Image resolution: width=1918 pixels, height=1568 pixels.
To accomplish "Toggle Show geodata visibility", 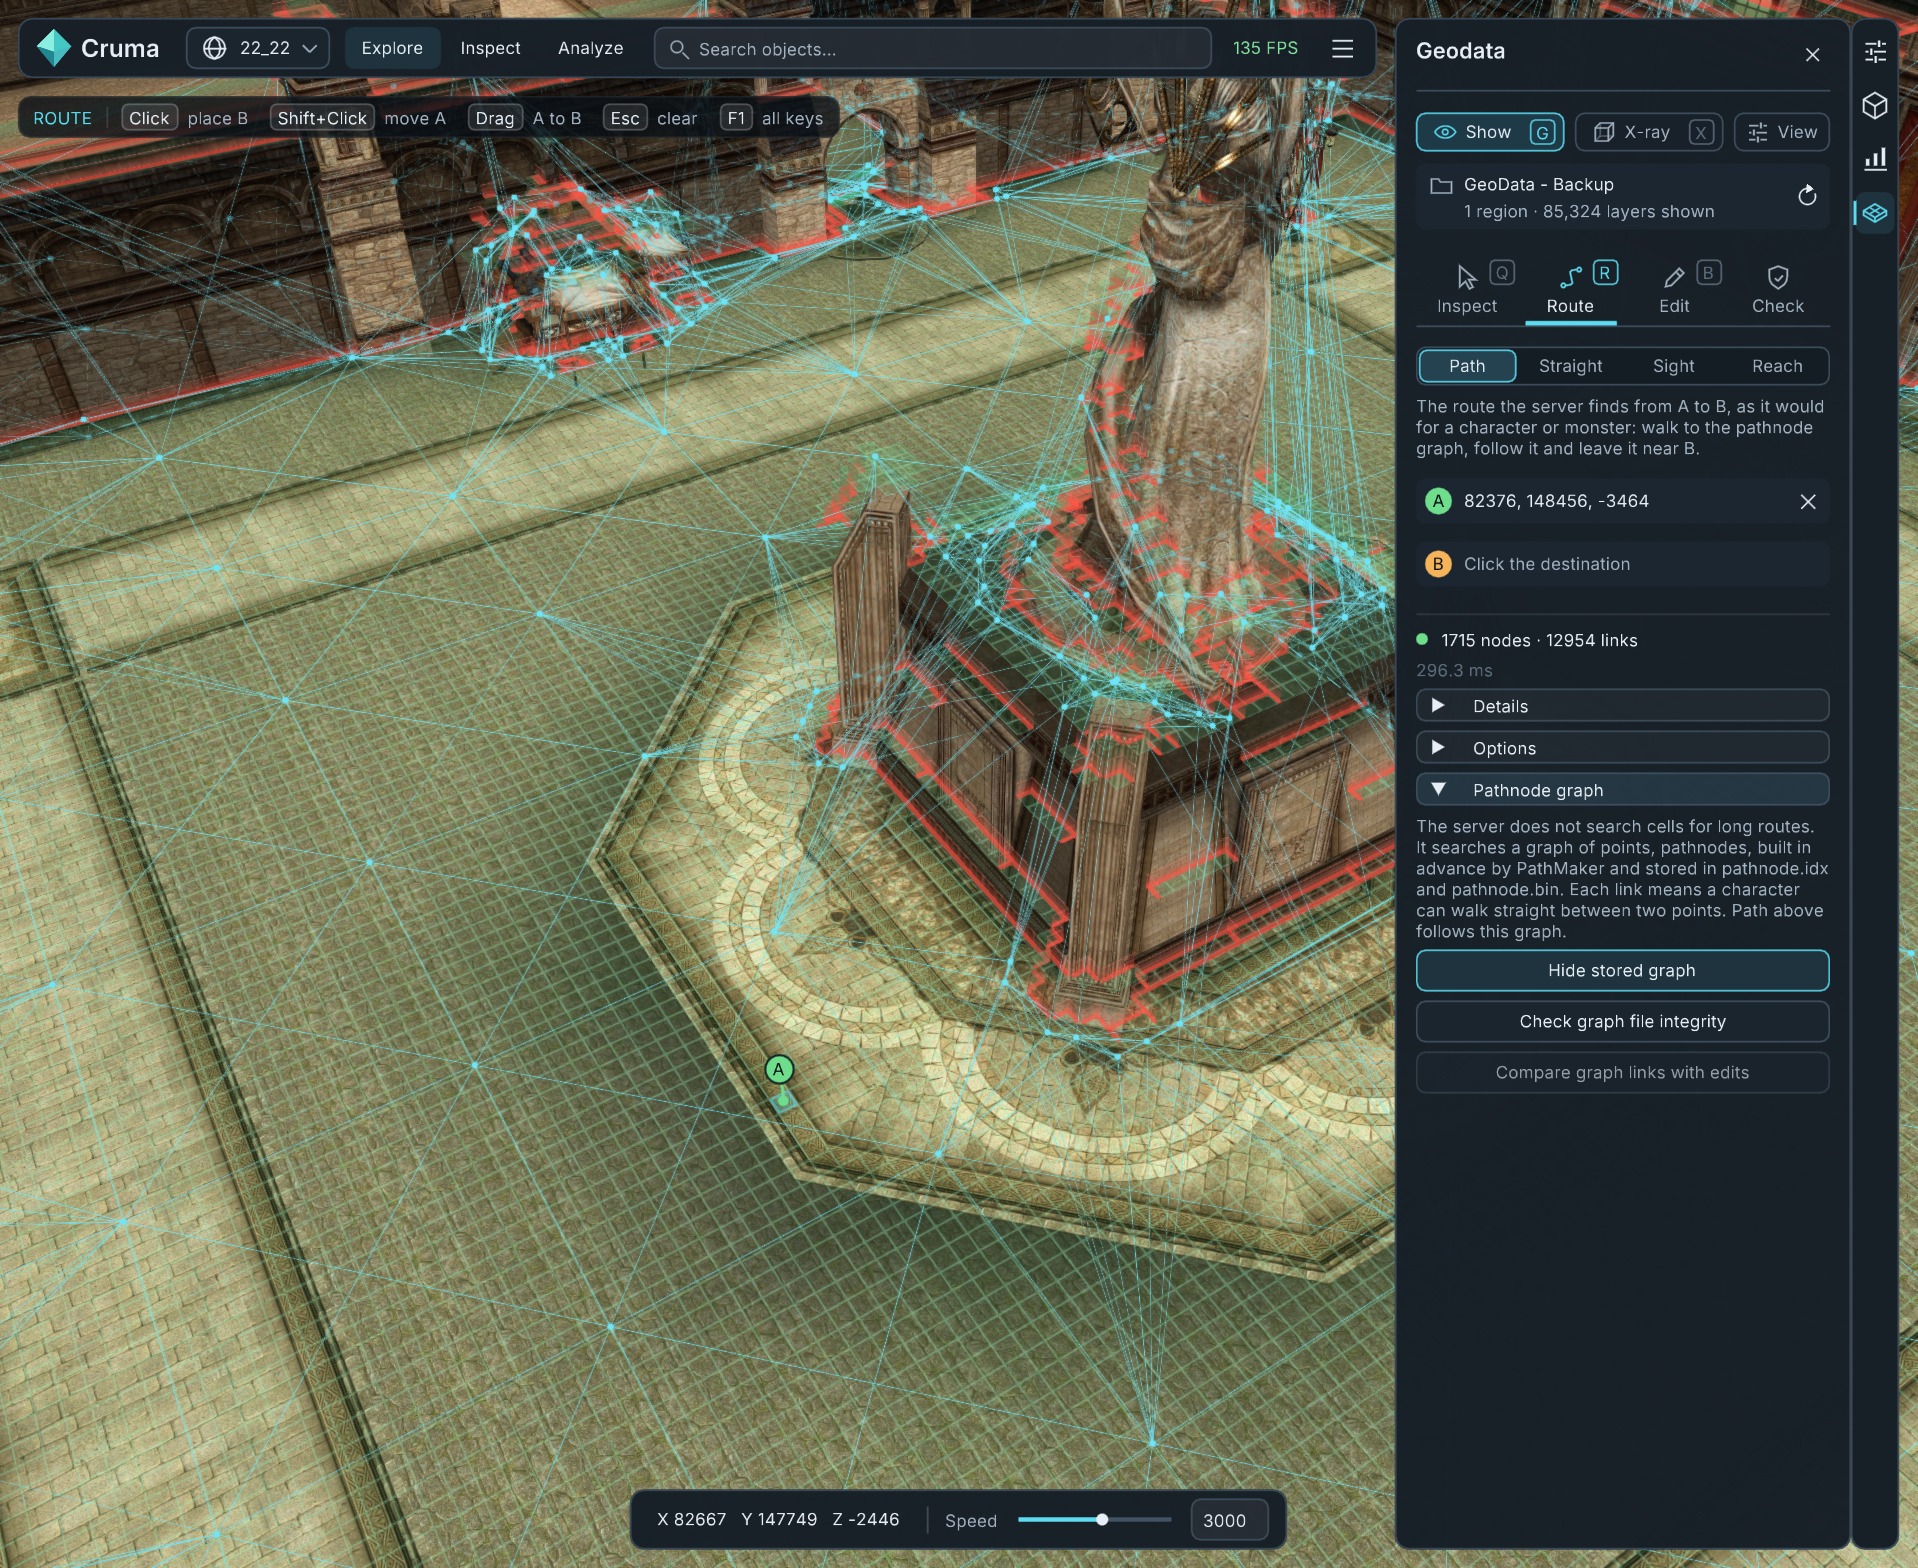I will tap(1490, 132).
